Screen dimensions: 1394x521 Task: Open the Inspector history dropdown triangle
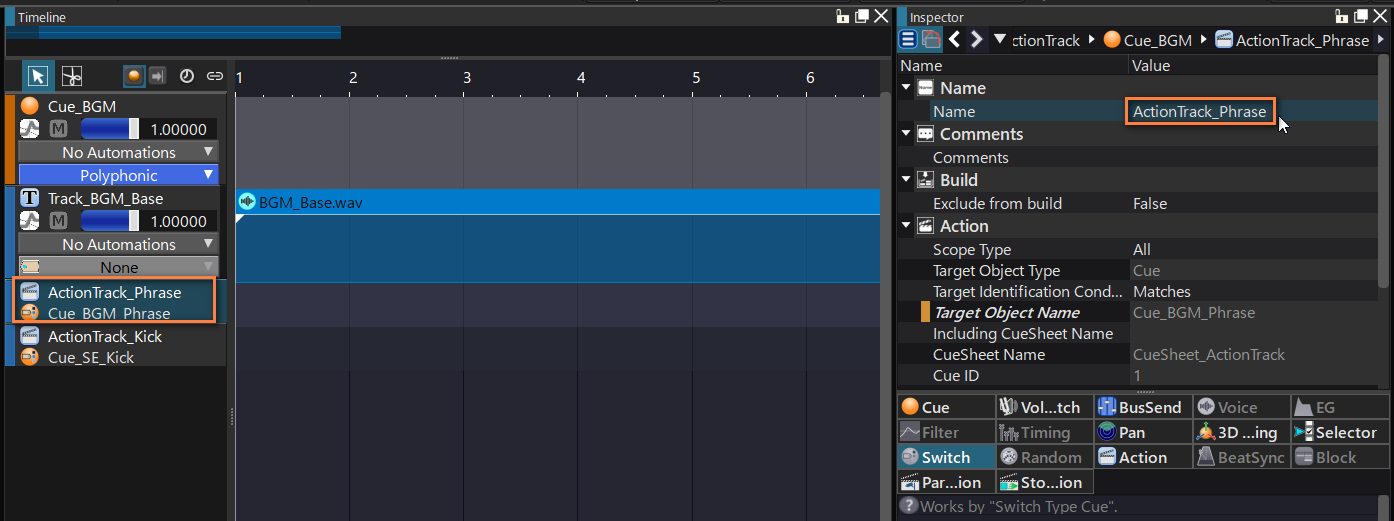(x=1000, y=40)
